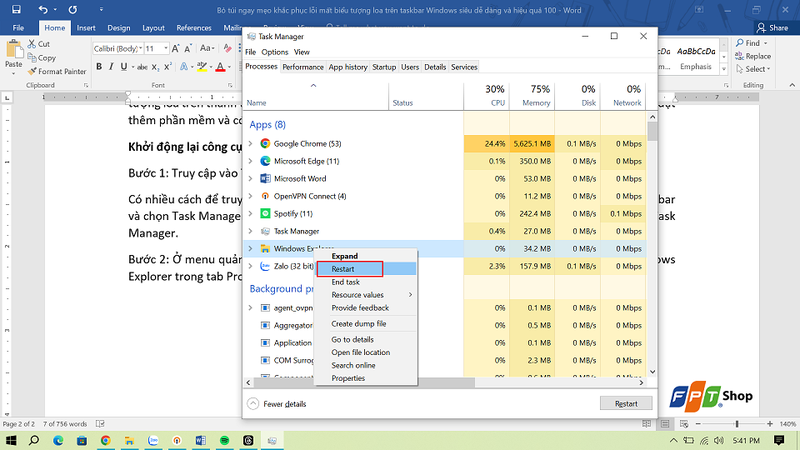Image resolution: width=800 pixels, height=450 pixels.
Task: Sort processes by the Memory column header
Action: click(x=532, y=96)
